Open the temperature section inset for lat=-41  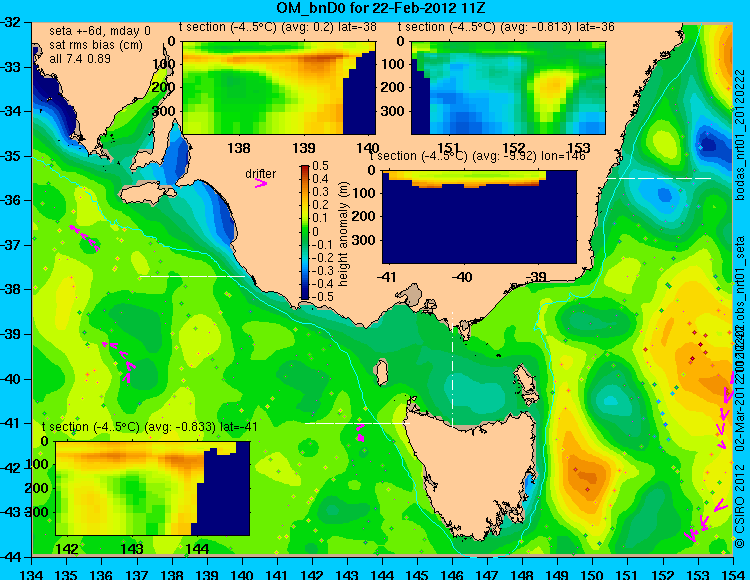click(x=153, y=488)
